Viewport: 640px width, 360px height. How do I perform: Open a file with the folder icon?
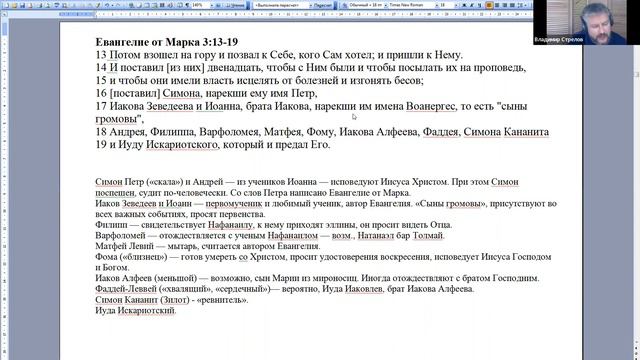pos(15,5)
